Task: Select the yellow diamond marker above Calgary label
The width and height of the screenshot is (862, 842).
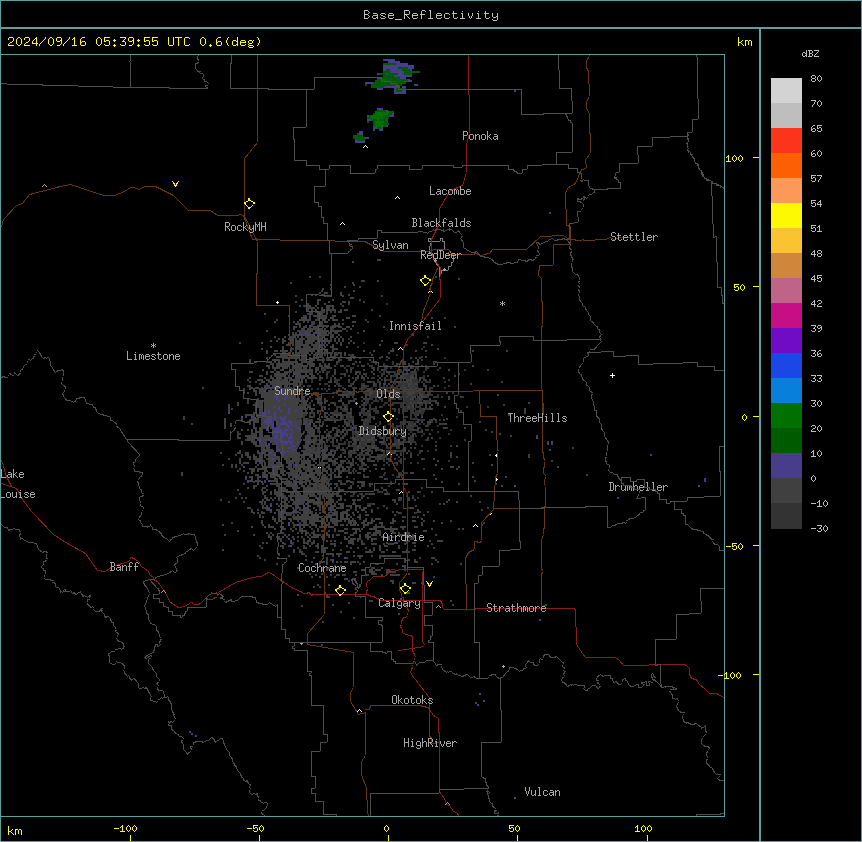Action: [x=405, y=589]
